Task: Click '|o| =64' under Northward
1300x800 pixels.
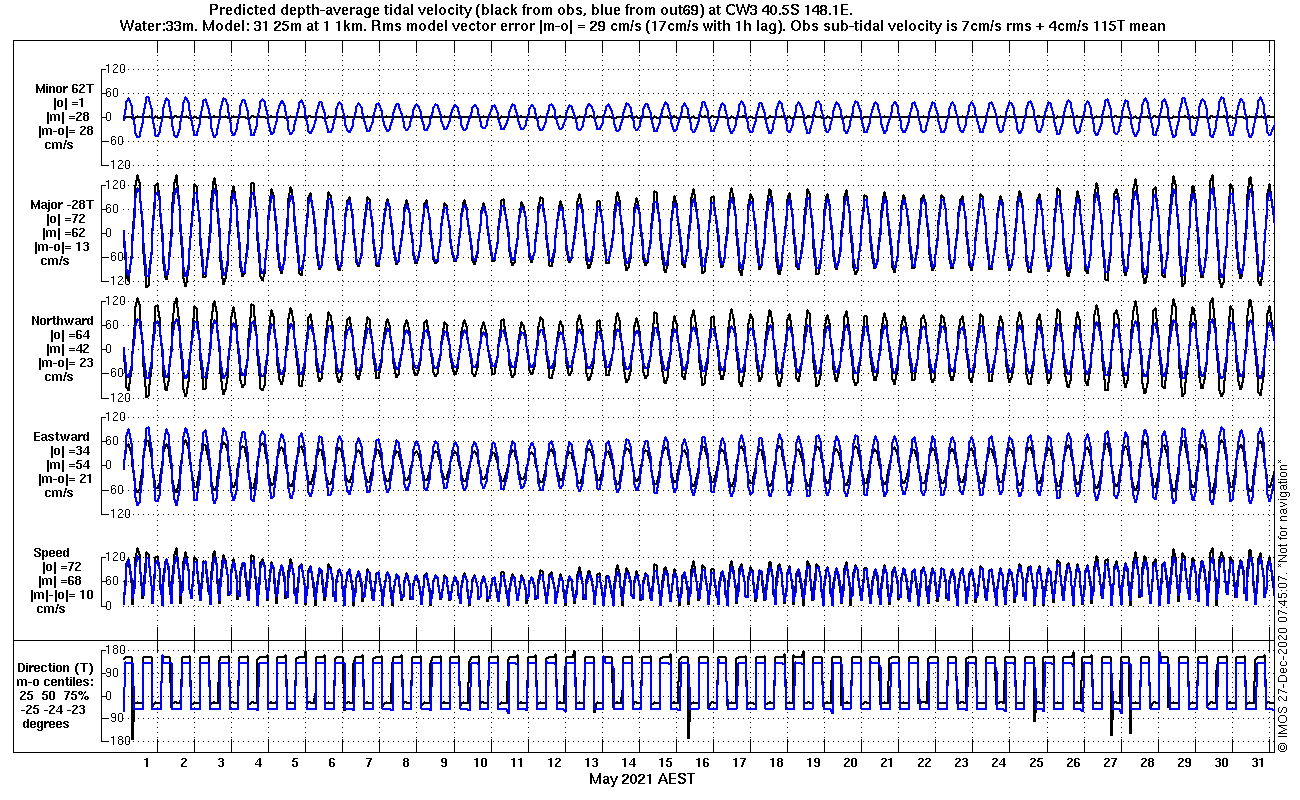Action: tap(70, 335)
